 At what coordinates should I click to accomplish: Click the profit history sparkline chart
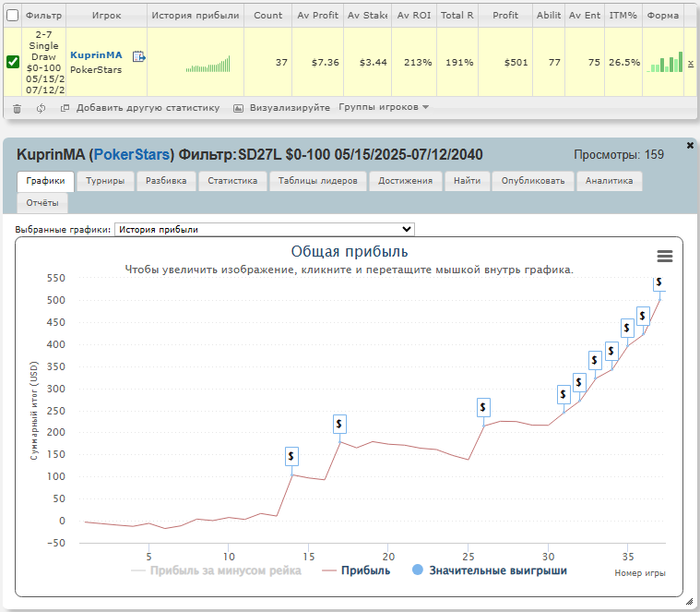pos(208,64)
